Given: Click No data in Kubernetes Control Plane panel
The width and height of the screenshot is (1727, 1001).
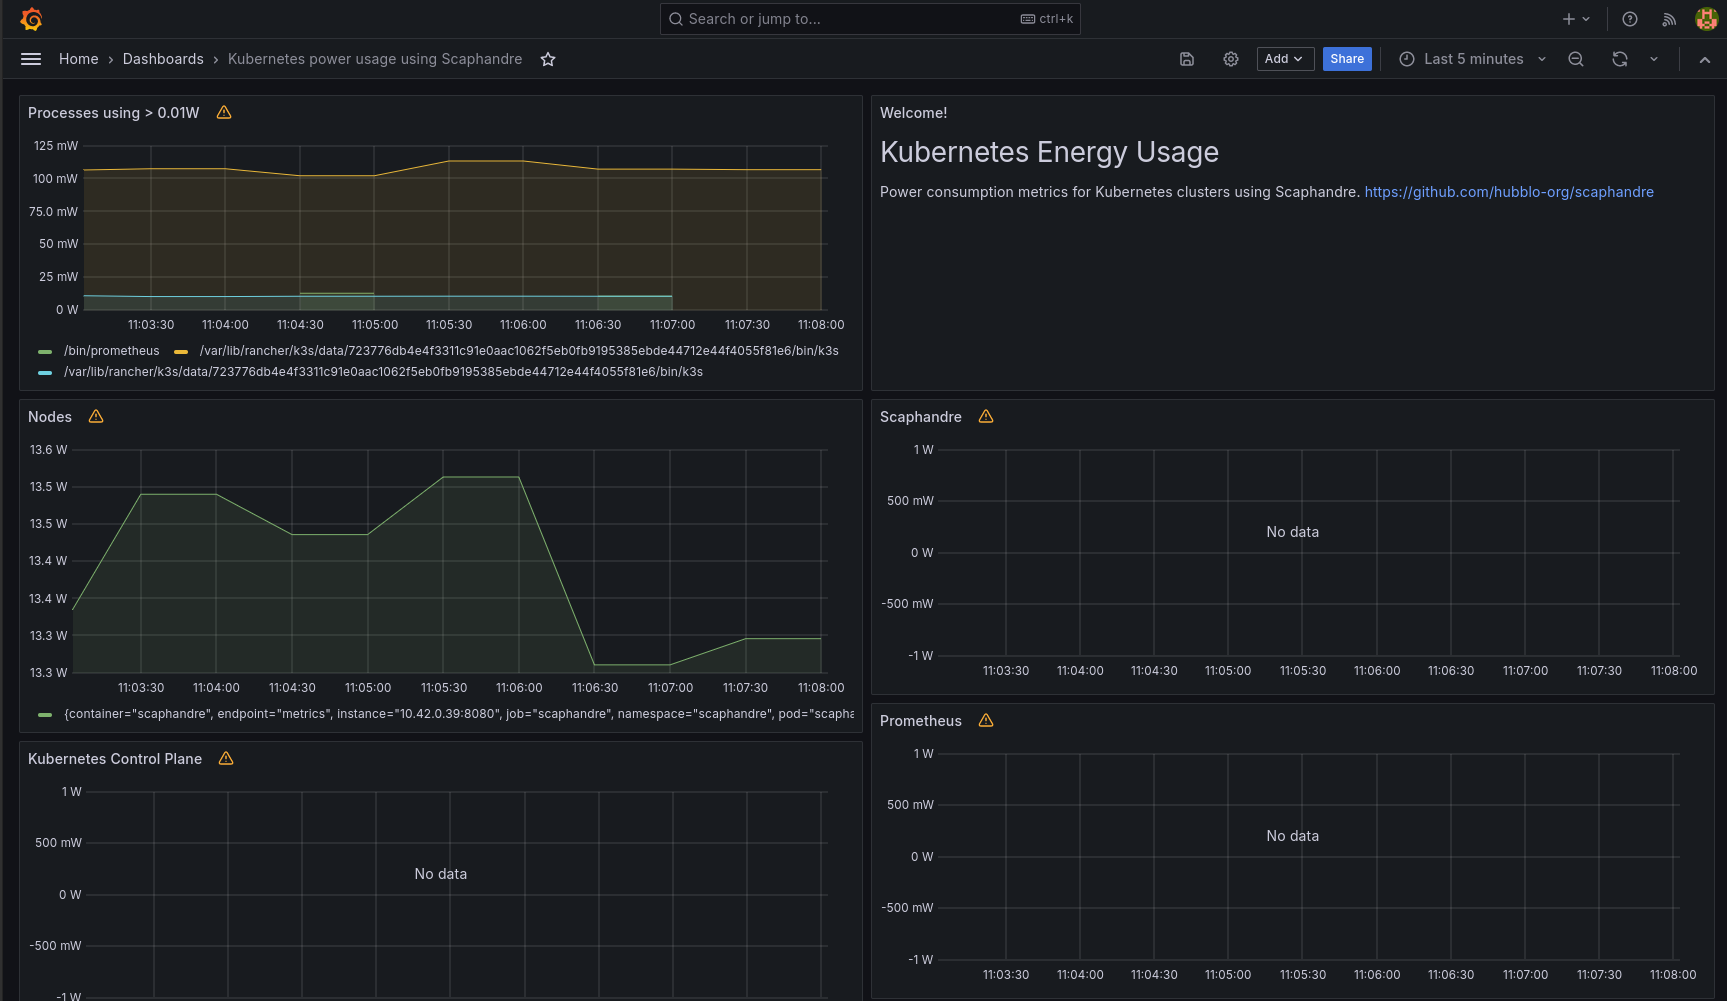Looking at the screenshot, I should [441, 874].
